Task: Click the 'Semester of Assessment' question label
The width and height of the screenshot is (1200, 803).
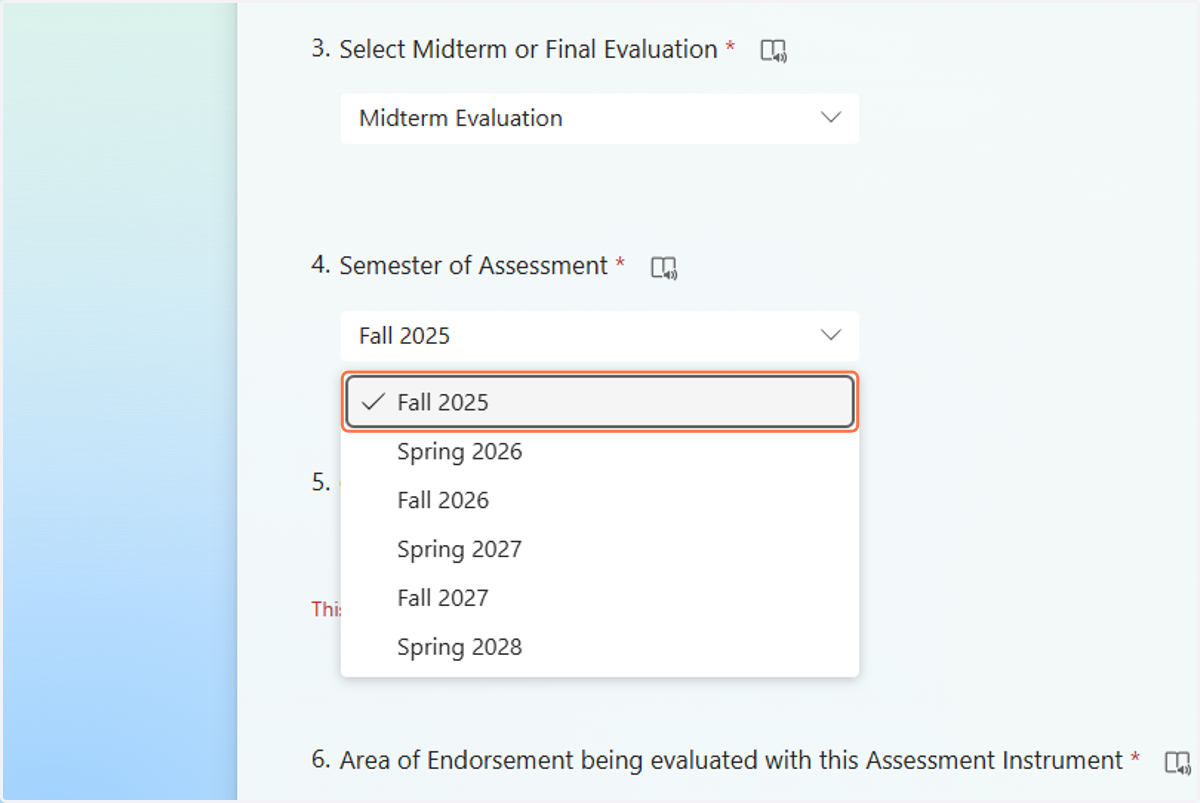Action: [473, 265]
